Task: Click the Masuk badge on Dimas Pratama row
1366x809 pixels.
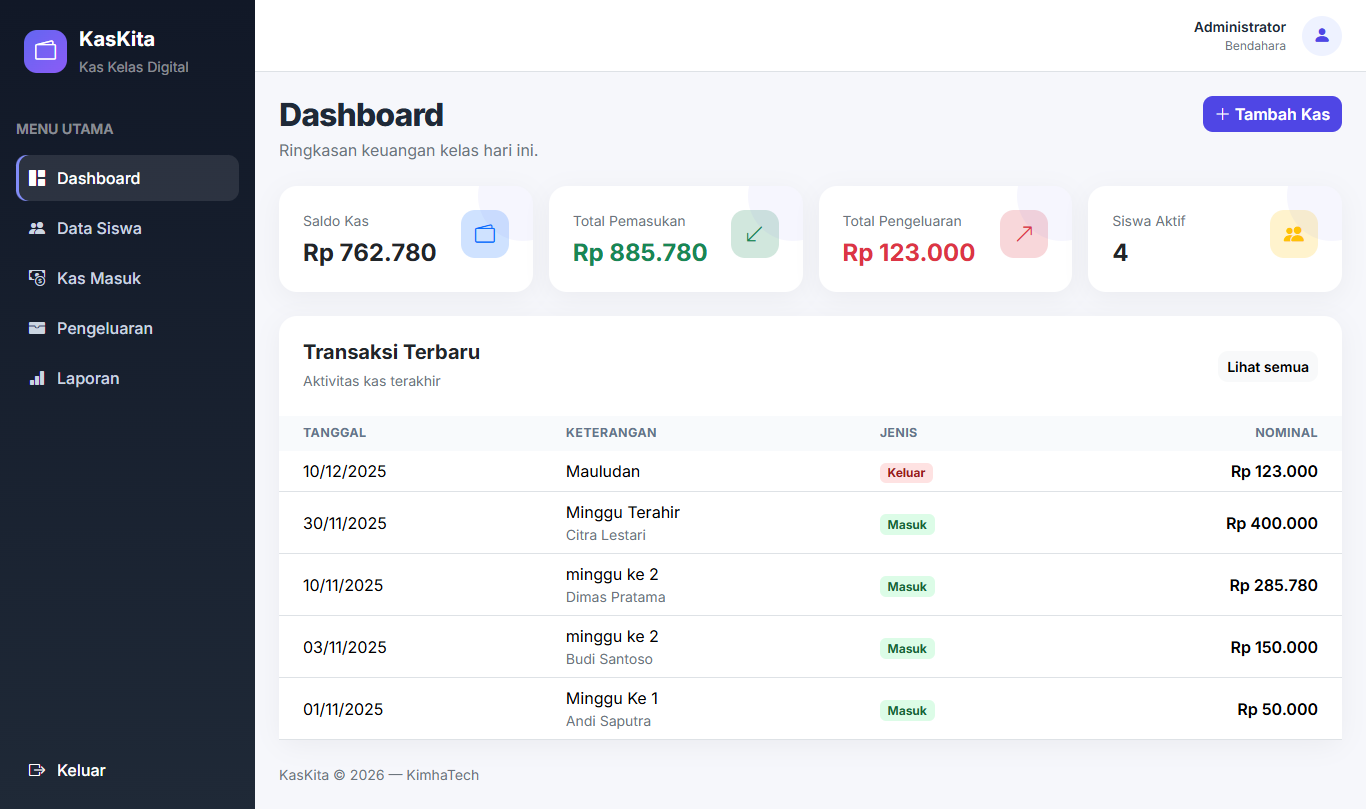Action: (907, 587)
